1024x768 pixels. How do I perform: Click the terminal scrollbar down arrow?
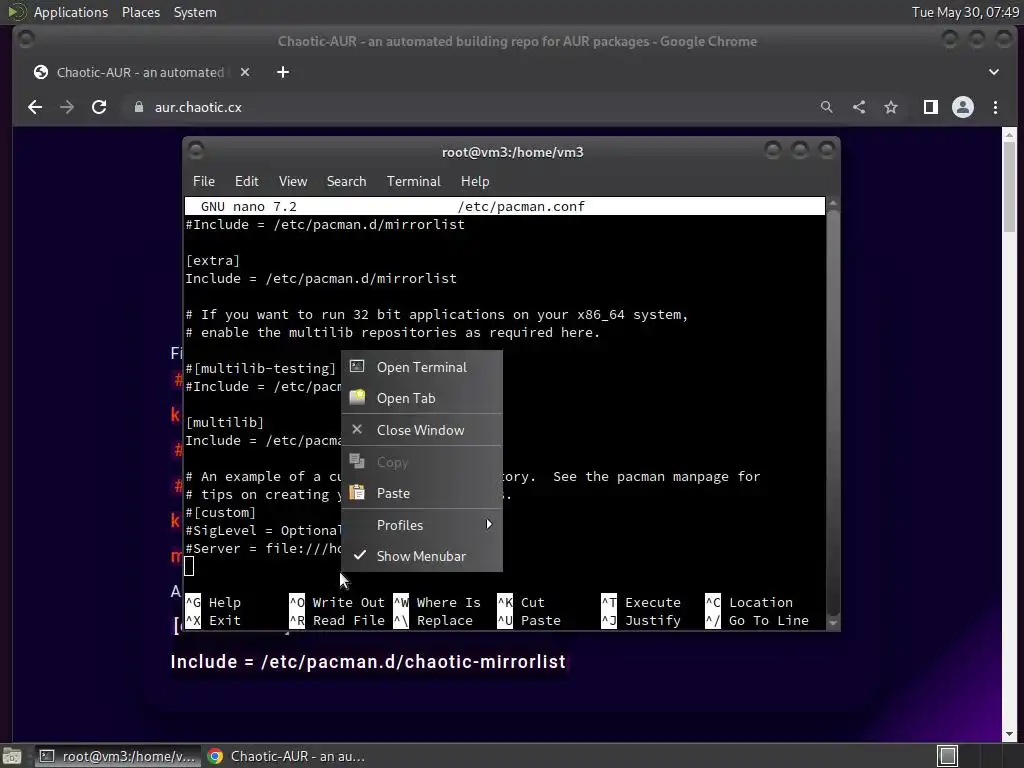(x=833, y=624)
